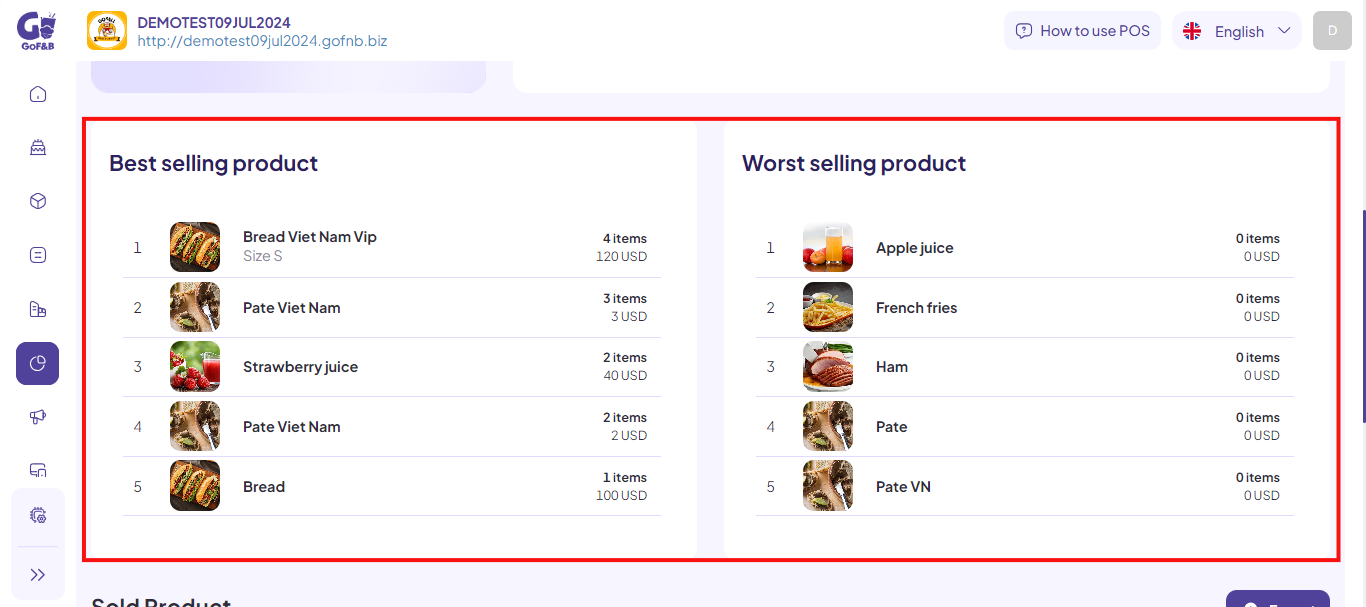
Task: Click the GoF&B logo
Action: tap(37, 32)
